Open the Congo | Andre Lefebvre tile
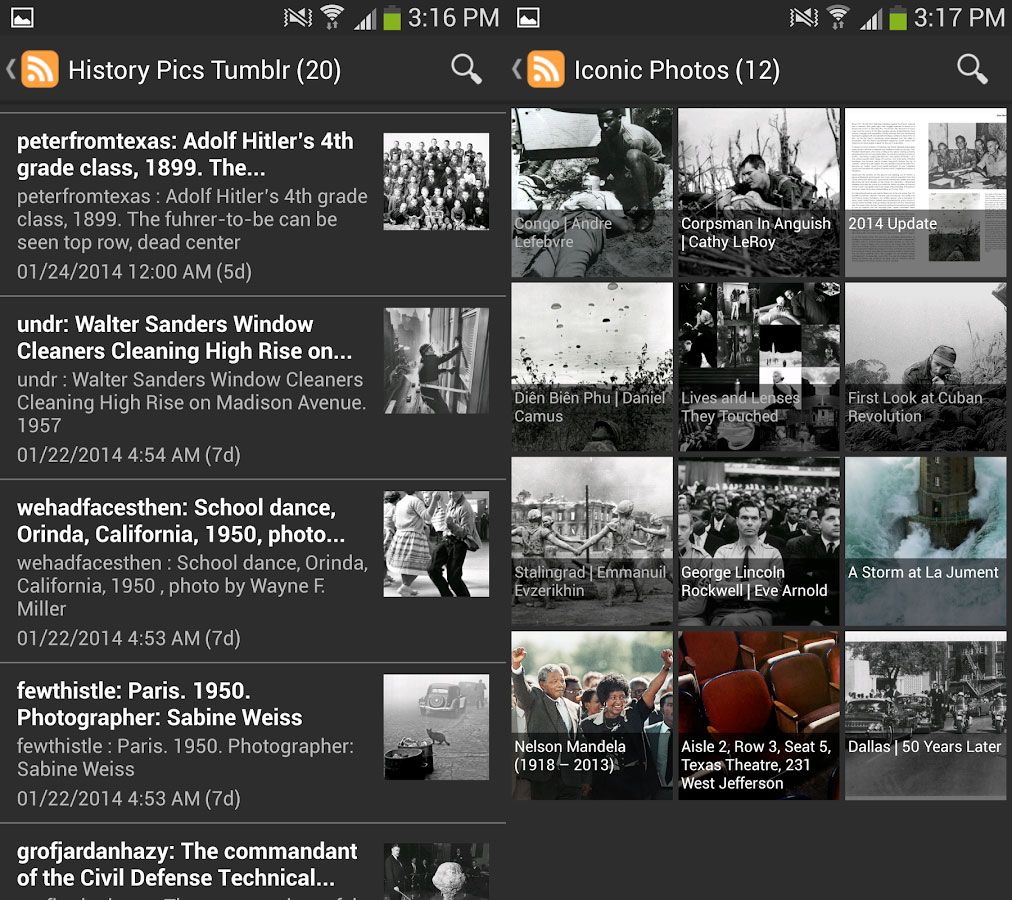This screenshot has width=1012, height=900. [x=592, y=192]
